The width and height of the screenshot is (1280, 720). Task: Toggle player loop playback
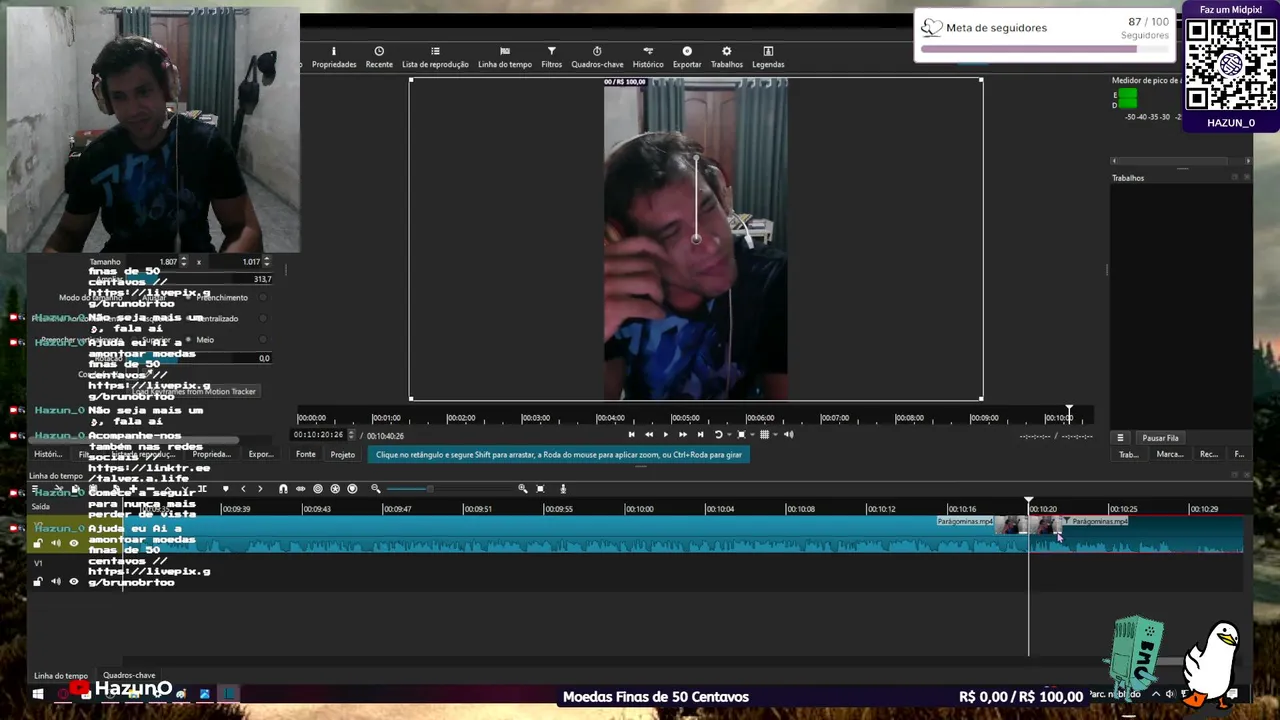coord(718,434)
